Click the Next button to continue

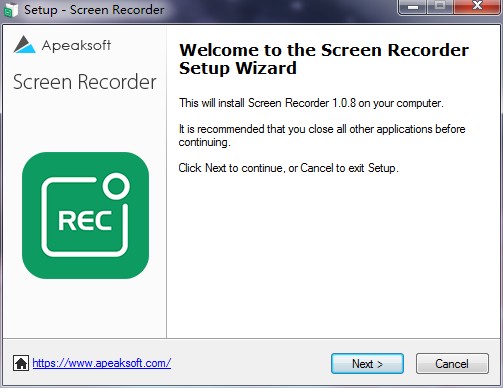(x=367, y=364)
